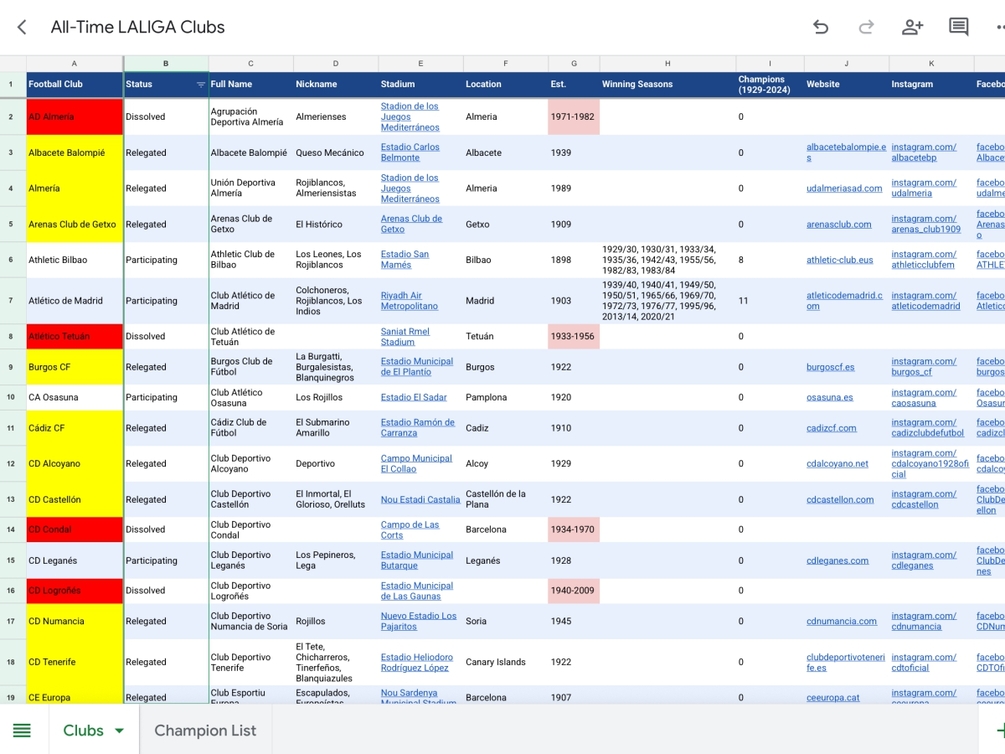Open the athletic-club.eus website link

840,260
